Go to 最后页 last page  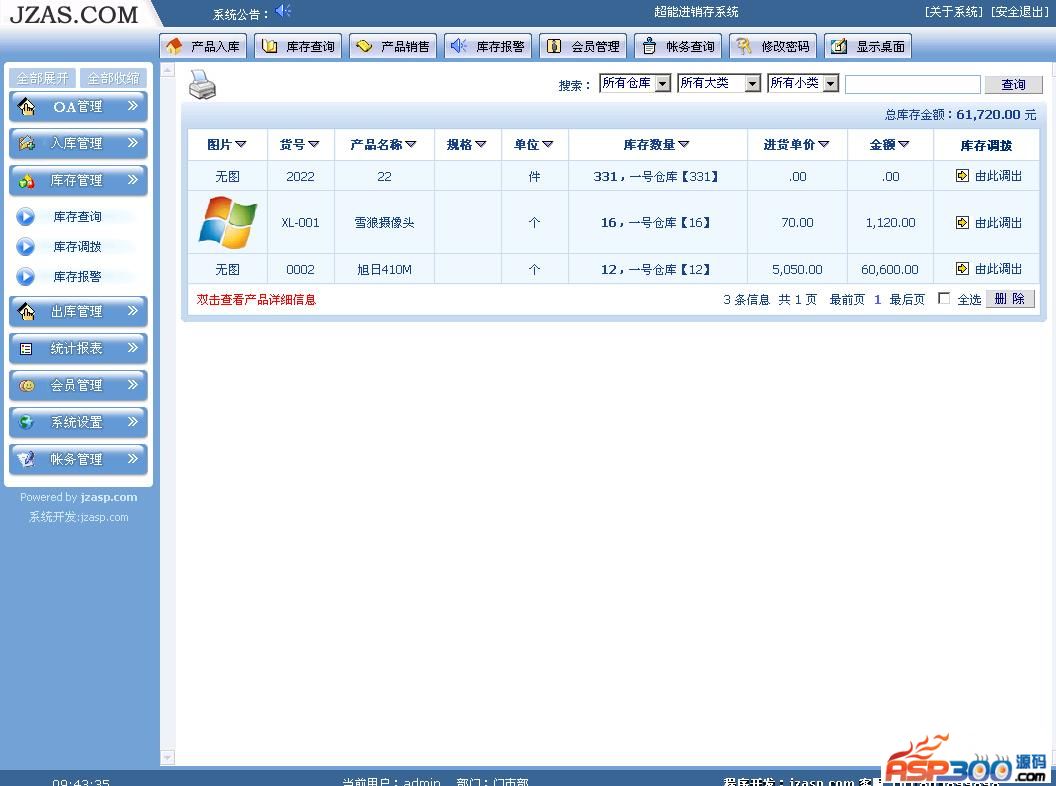[x=907, y=299]
